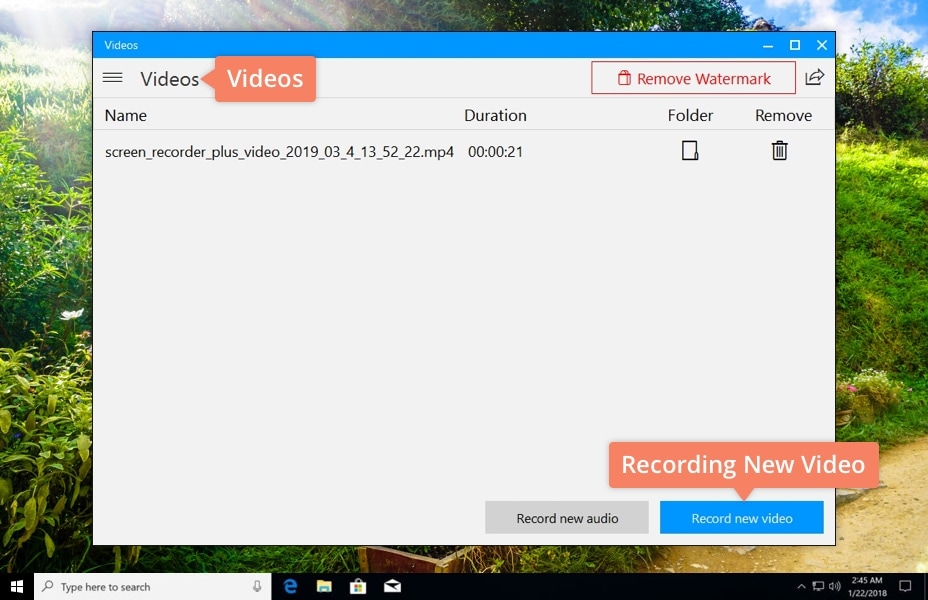Screen dimensions: 928x600
Task: Open File Explorer from taskbar
Action: (x=324, y=586)
